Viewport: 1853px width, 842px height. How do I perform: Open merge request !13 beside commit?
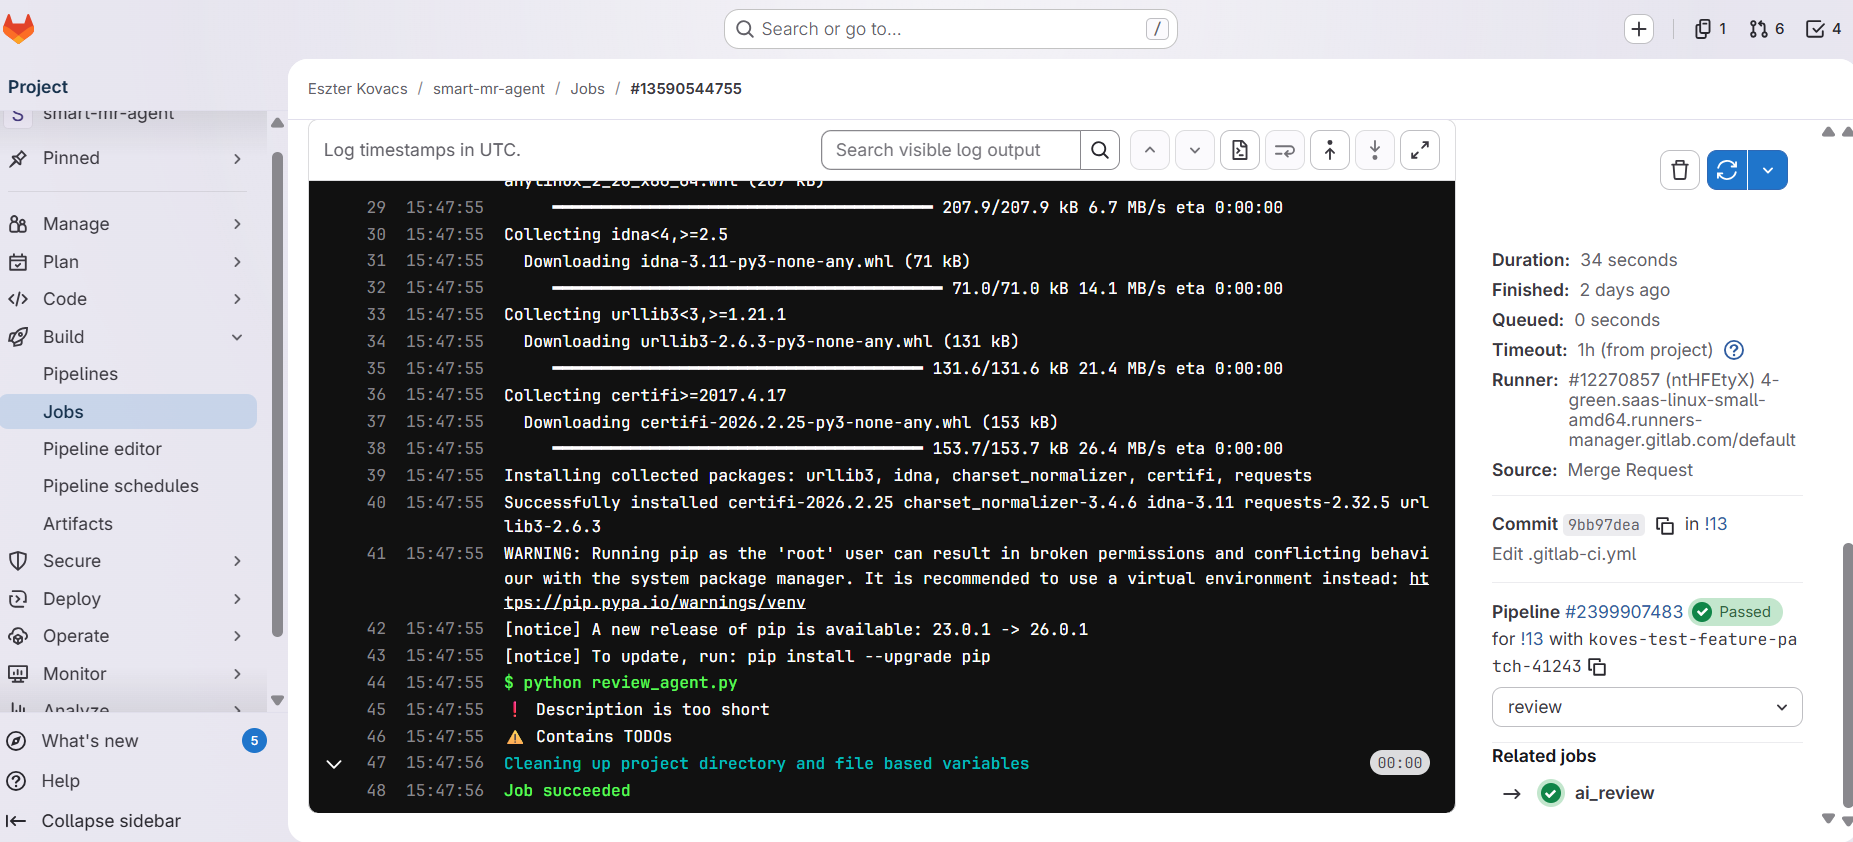[1716, 524]
